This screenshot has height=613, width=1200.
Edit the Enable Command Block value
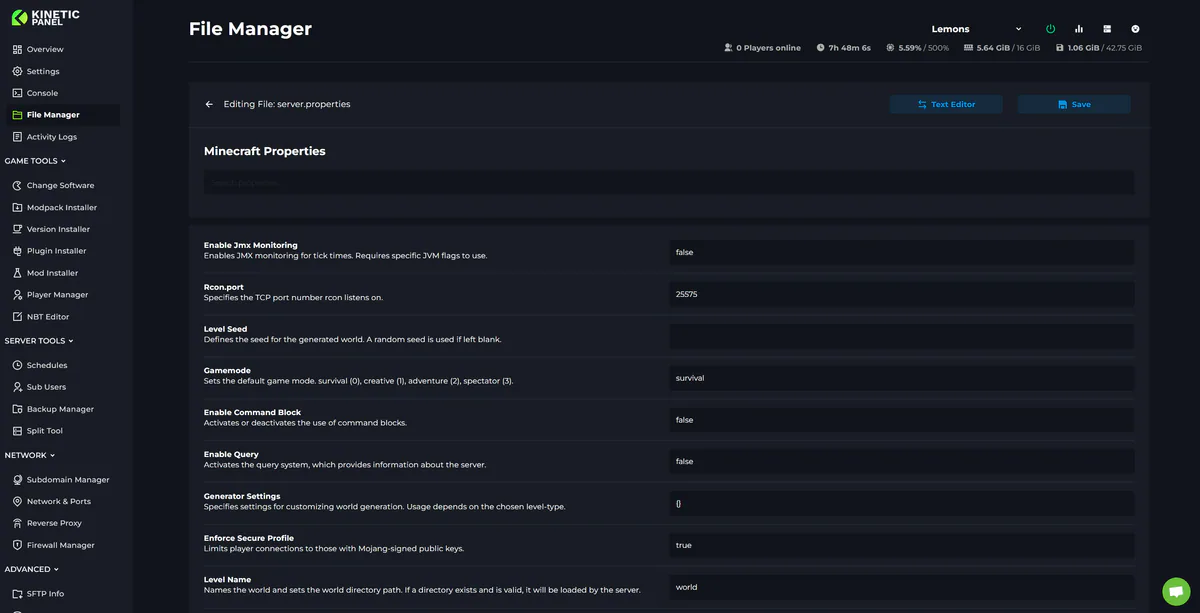pyautogui.click(x=902, y=420)
